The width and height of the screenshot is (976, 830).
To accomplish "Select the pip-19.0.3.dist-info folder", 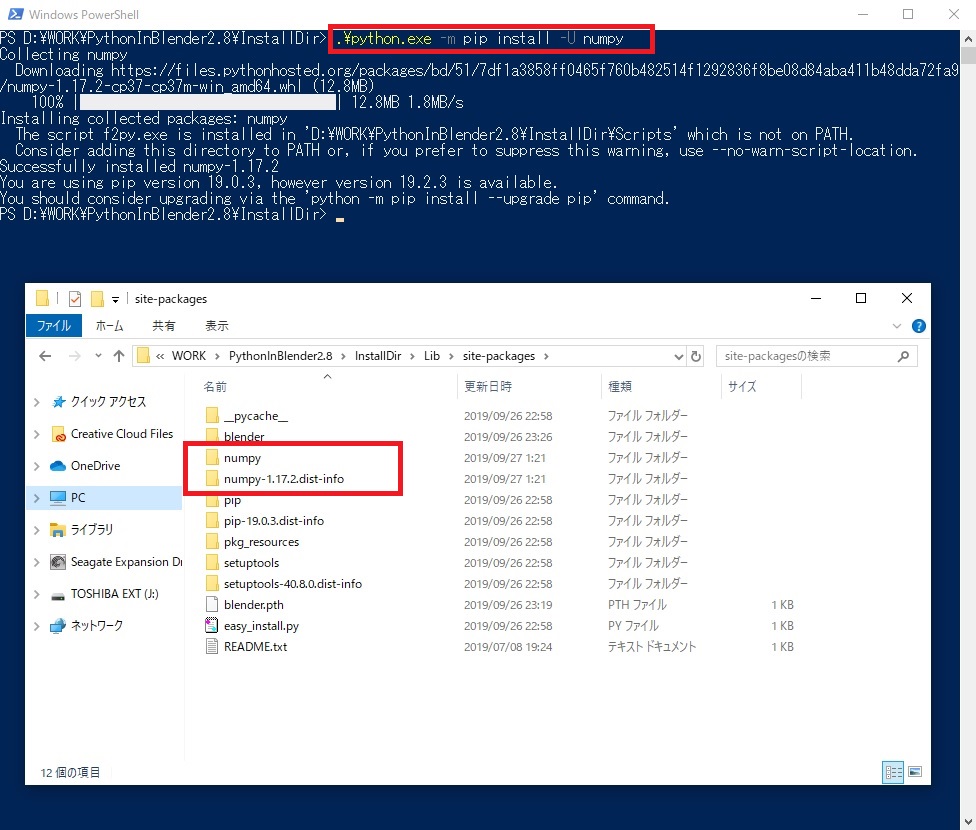I will tap(274, 521).
